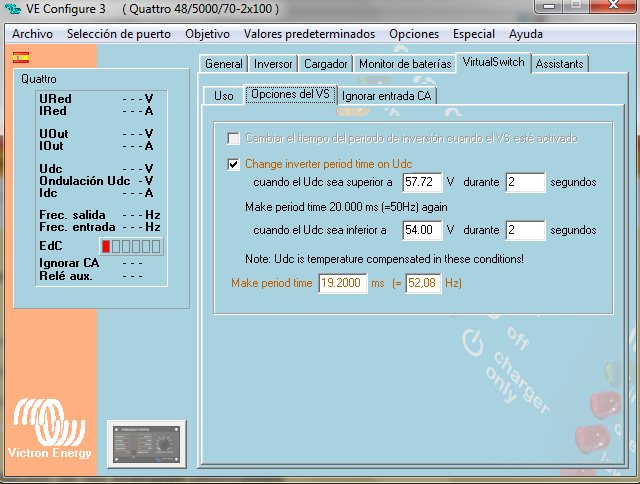Viewport: 640px width, 484px height.
Task: Click the Ignorar CA status row
Action: coord(91,263)
